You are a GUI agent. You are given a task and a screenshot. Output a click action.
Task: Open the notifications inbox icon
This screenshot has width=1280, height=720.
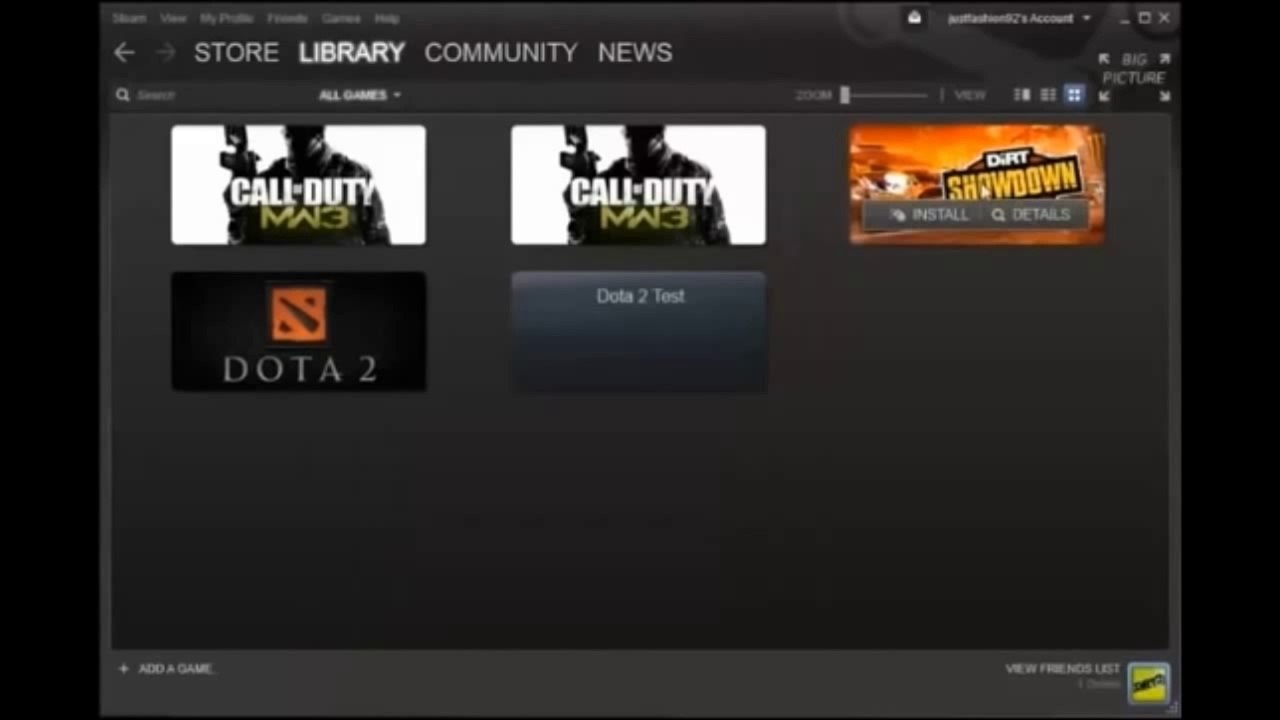[914, 18]
